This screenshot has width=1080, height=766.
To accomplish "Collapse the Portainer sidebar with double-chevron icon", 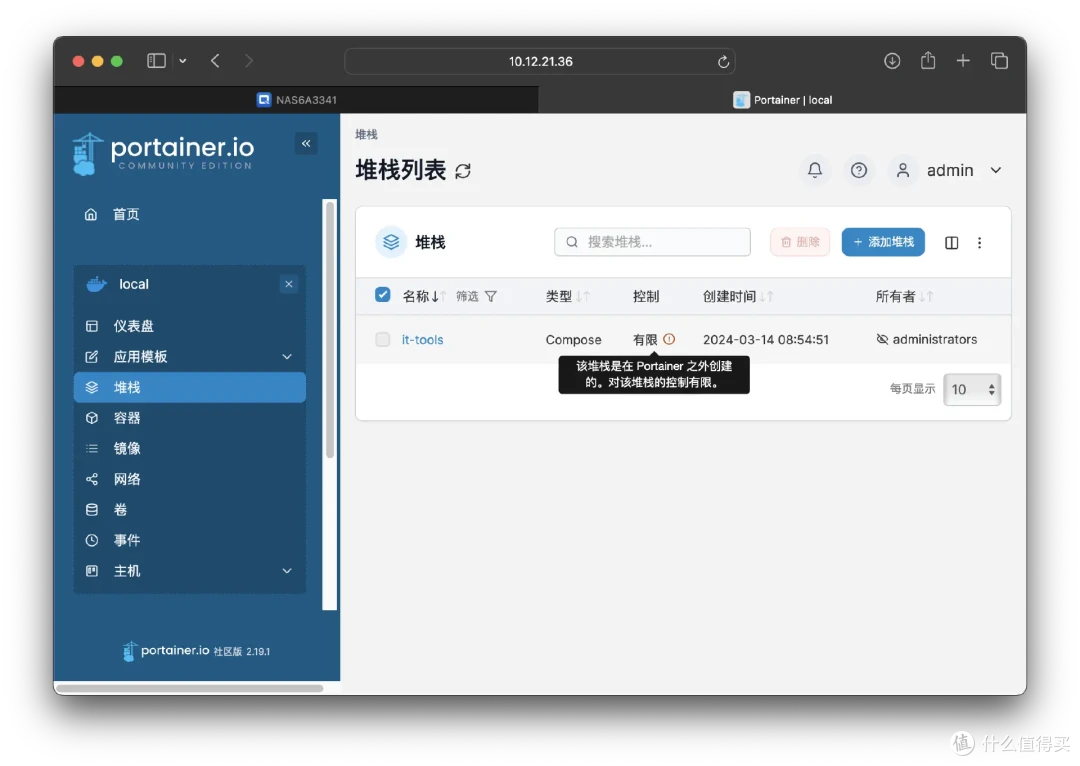I will [x=306, y=143].
